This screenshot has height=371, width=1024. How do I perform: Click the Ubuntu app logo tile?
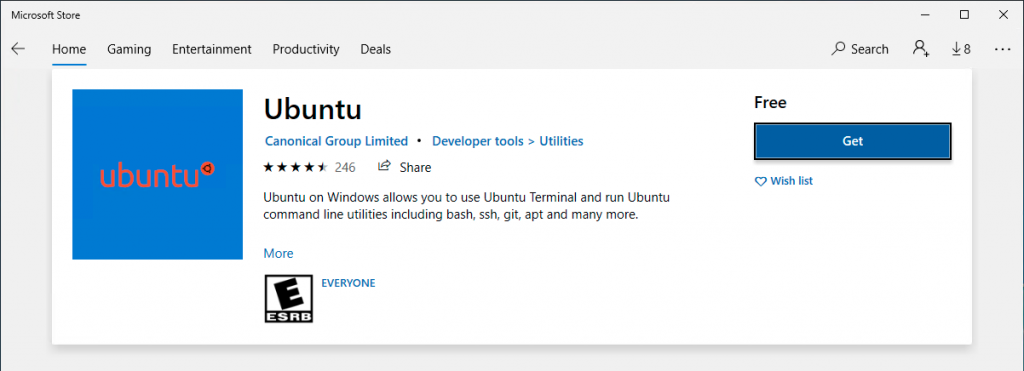157,174
